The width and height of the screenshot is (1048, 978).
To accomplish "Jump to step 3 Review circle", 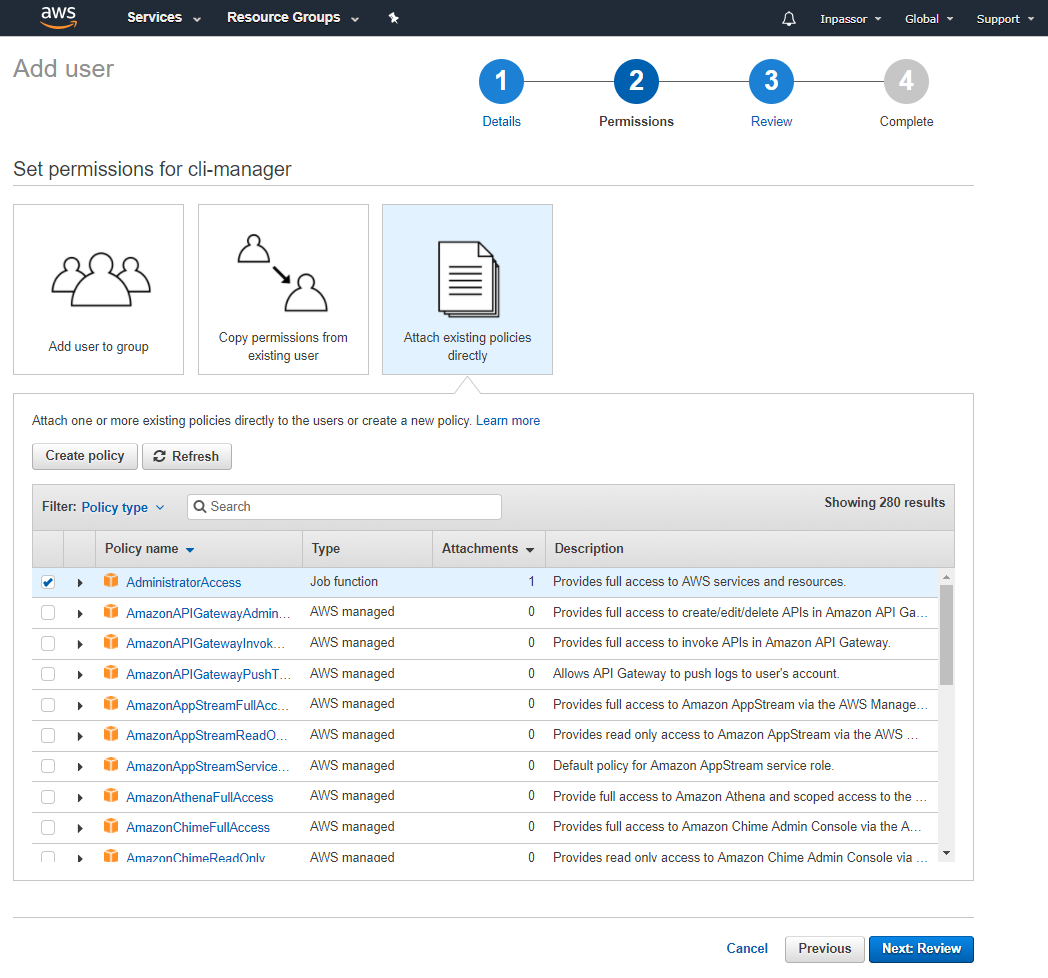I will (771, 82).
